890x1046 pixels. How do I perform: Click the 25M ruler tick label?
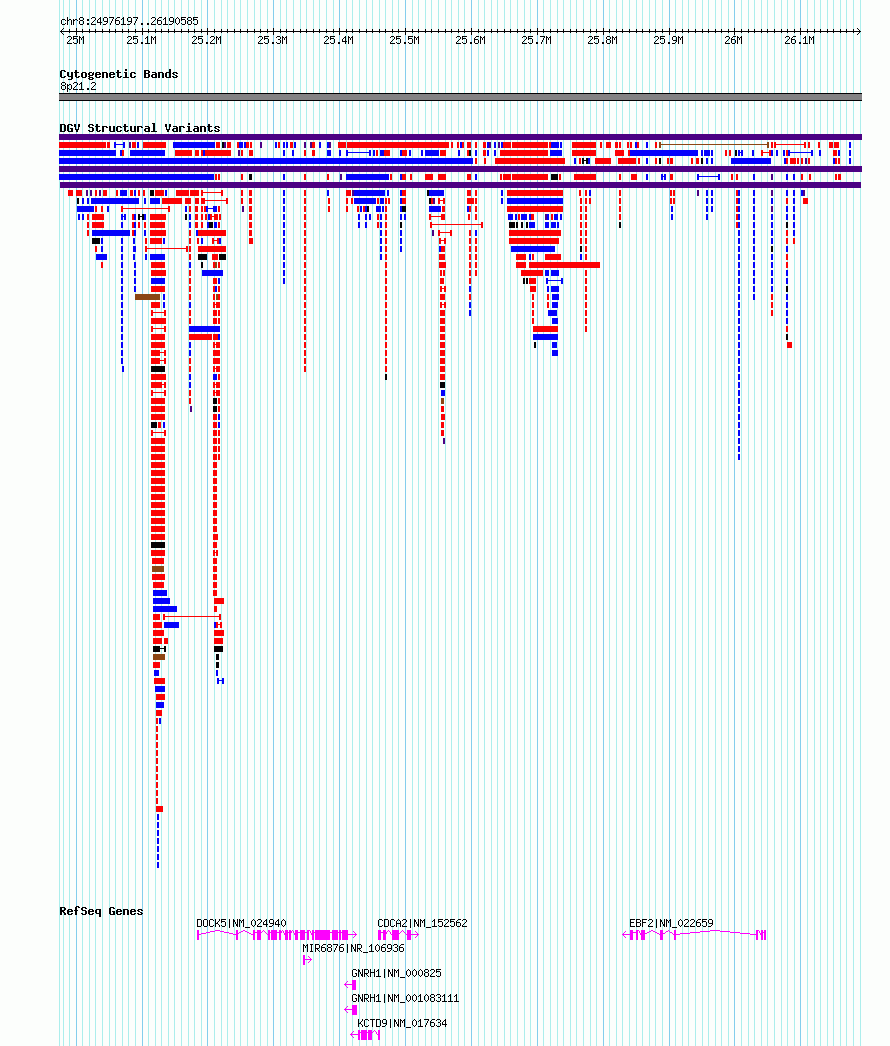[x=75, y=40]
